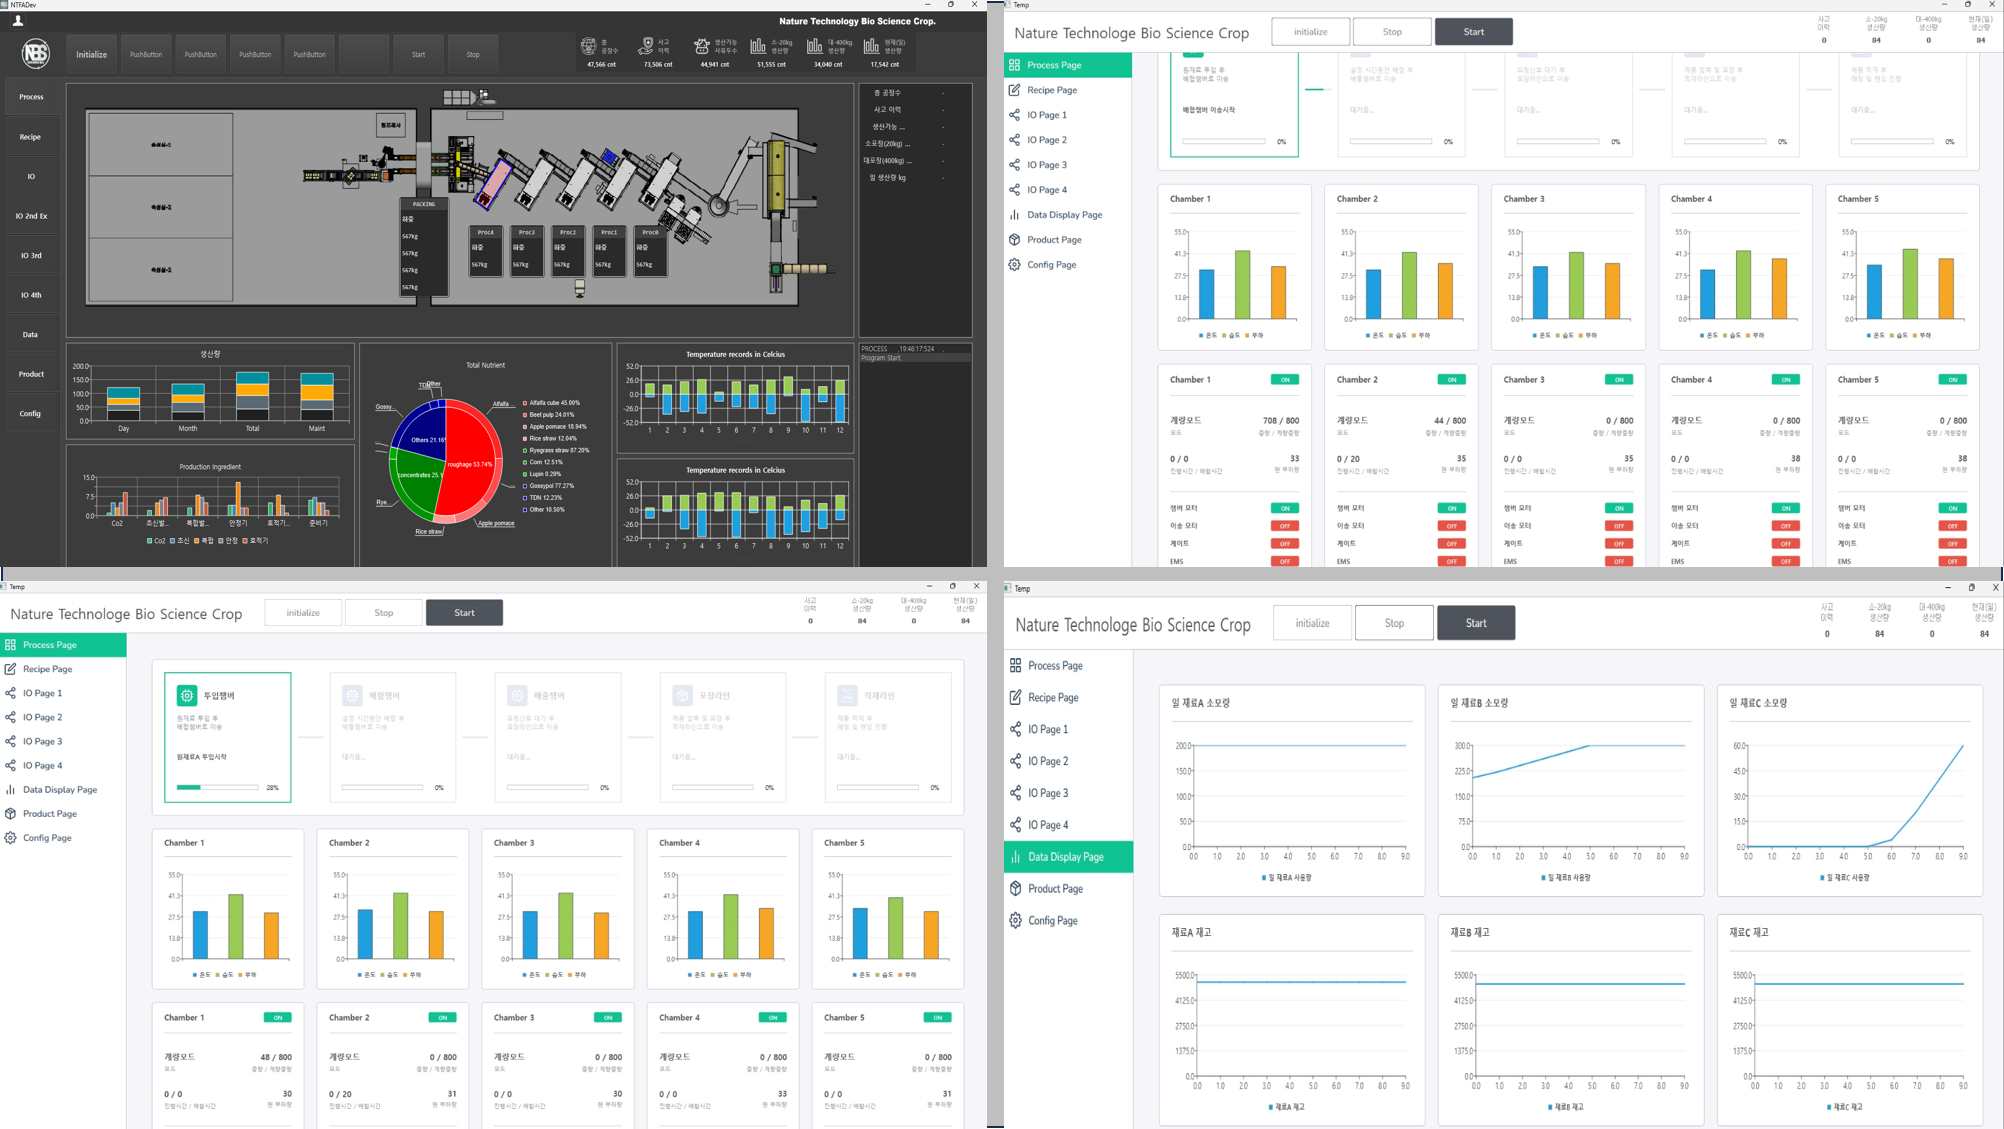Click the user profile icon in NTFADev window
This screenshot has height=1129, width=2004.
pos(18,20)
